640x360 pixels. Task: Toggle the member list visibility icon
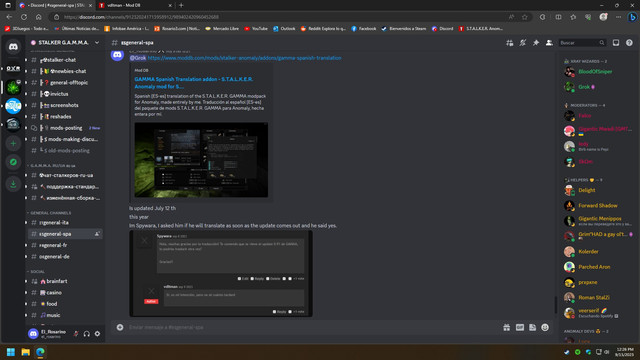(549, 42)
